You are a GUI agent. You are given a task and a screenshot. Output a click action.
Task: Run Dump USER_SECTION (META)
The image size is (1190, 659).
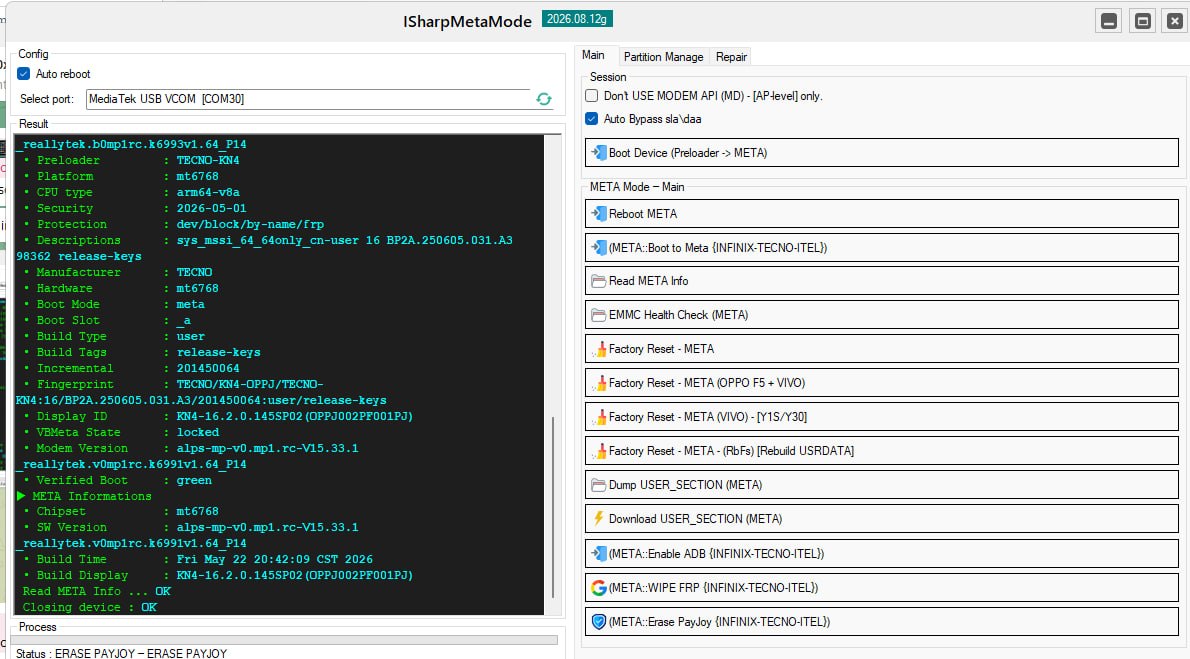pos(881,485)
